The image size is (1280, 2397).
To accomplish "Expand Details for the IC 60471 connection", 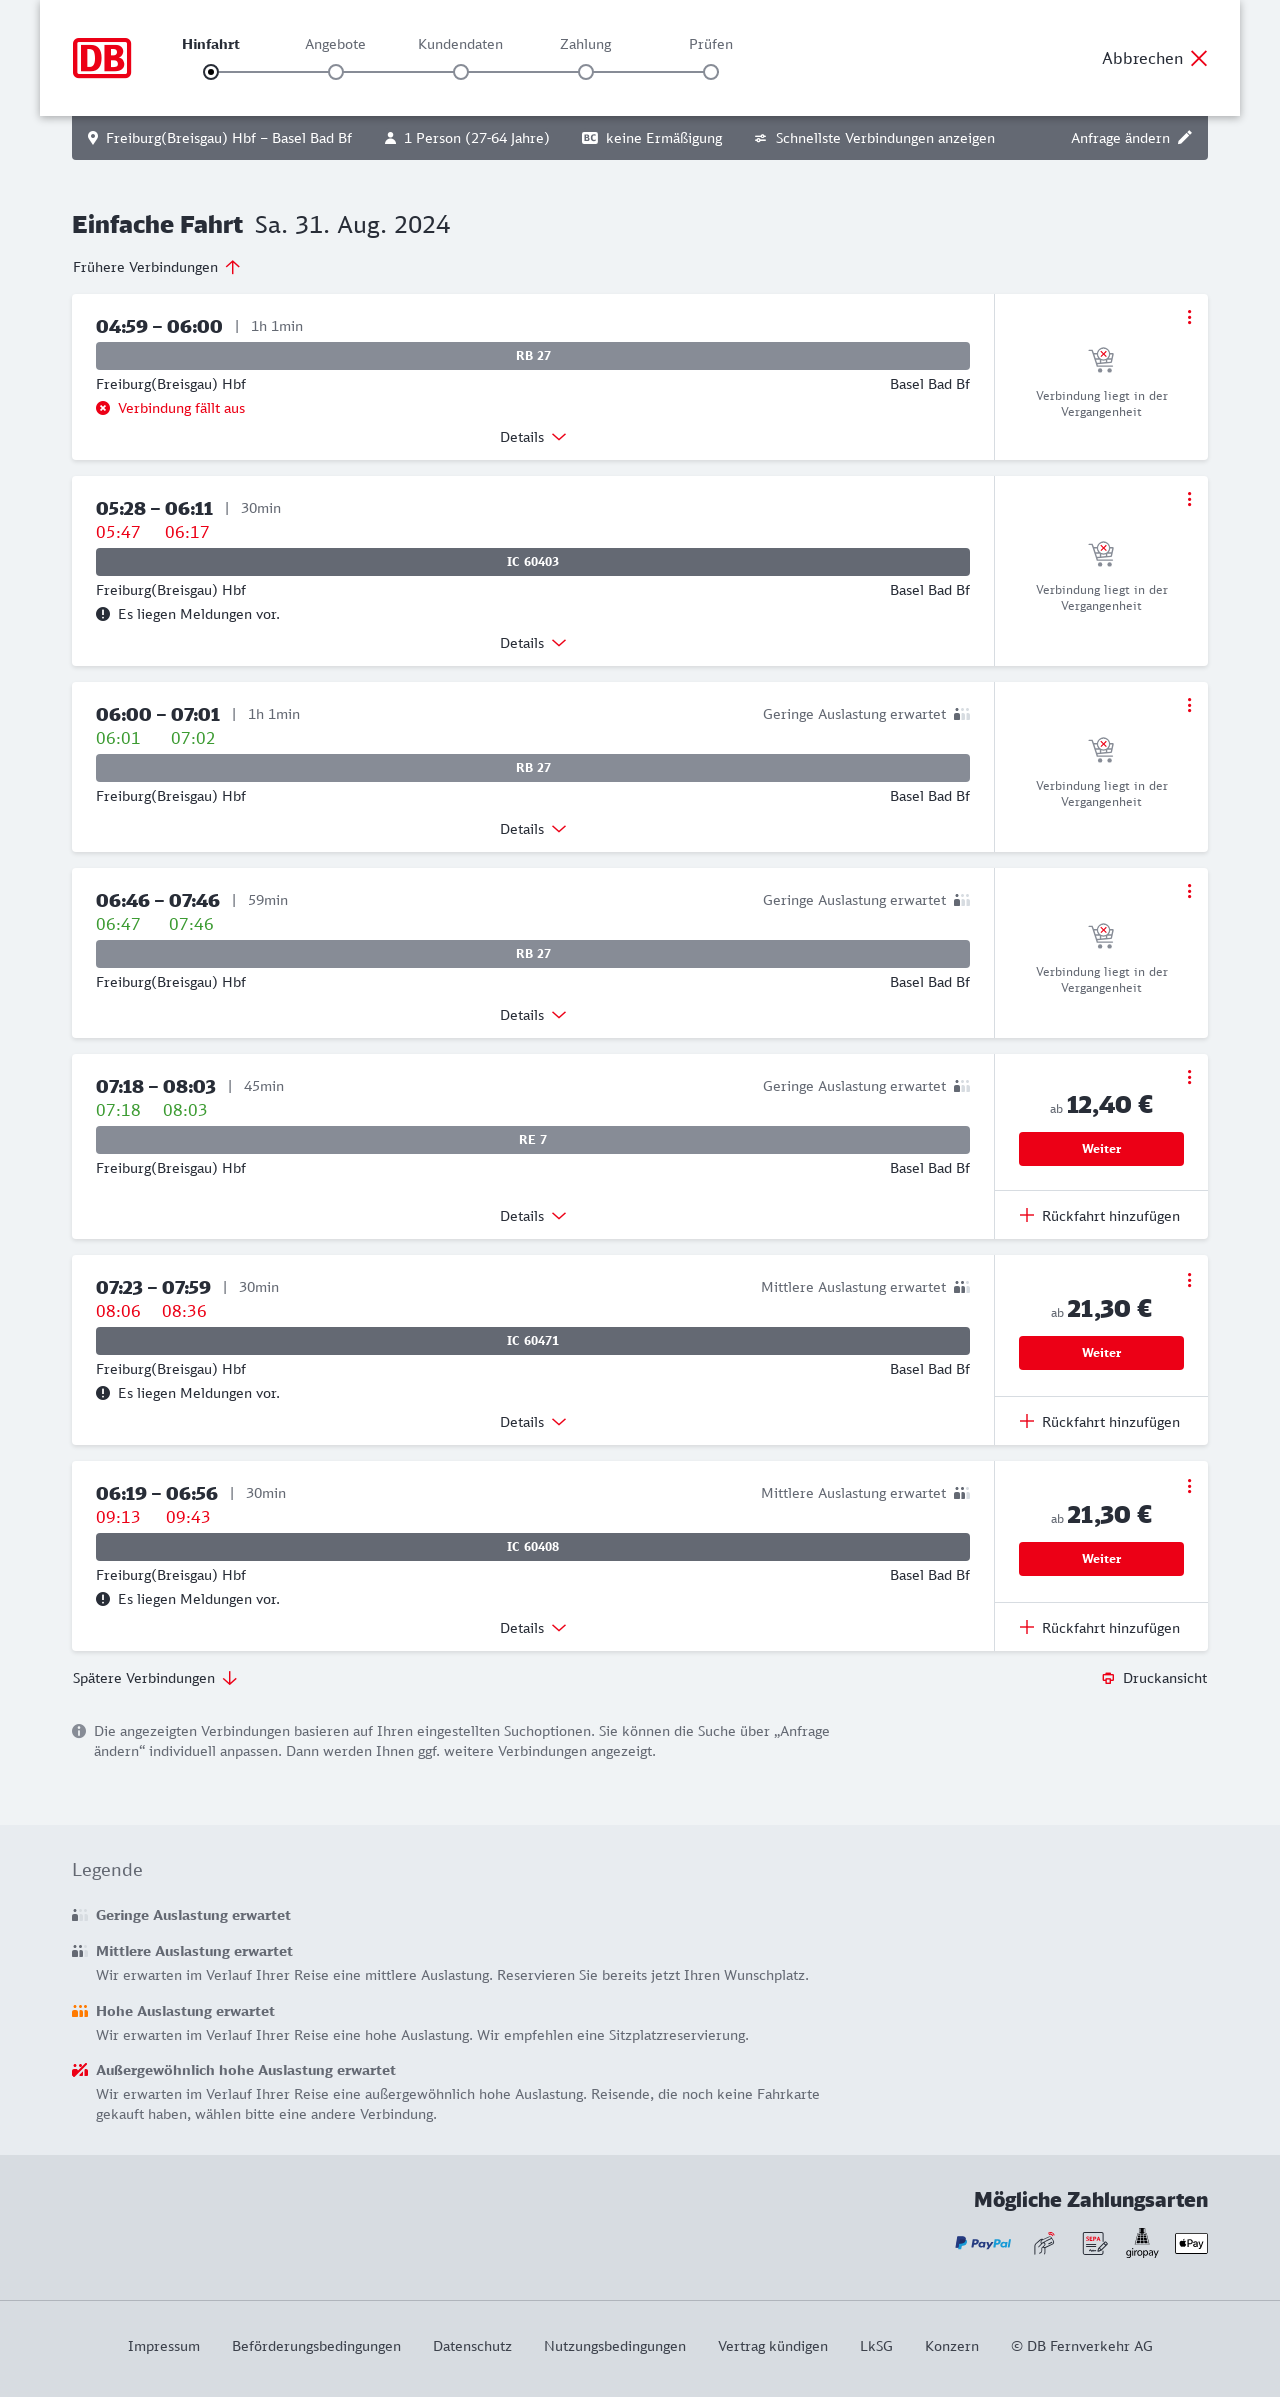I will [533, 1422].
